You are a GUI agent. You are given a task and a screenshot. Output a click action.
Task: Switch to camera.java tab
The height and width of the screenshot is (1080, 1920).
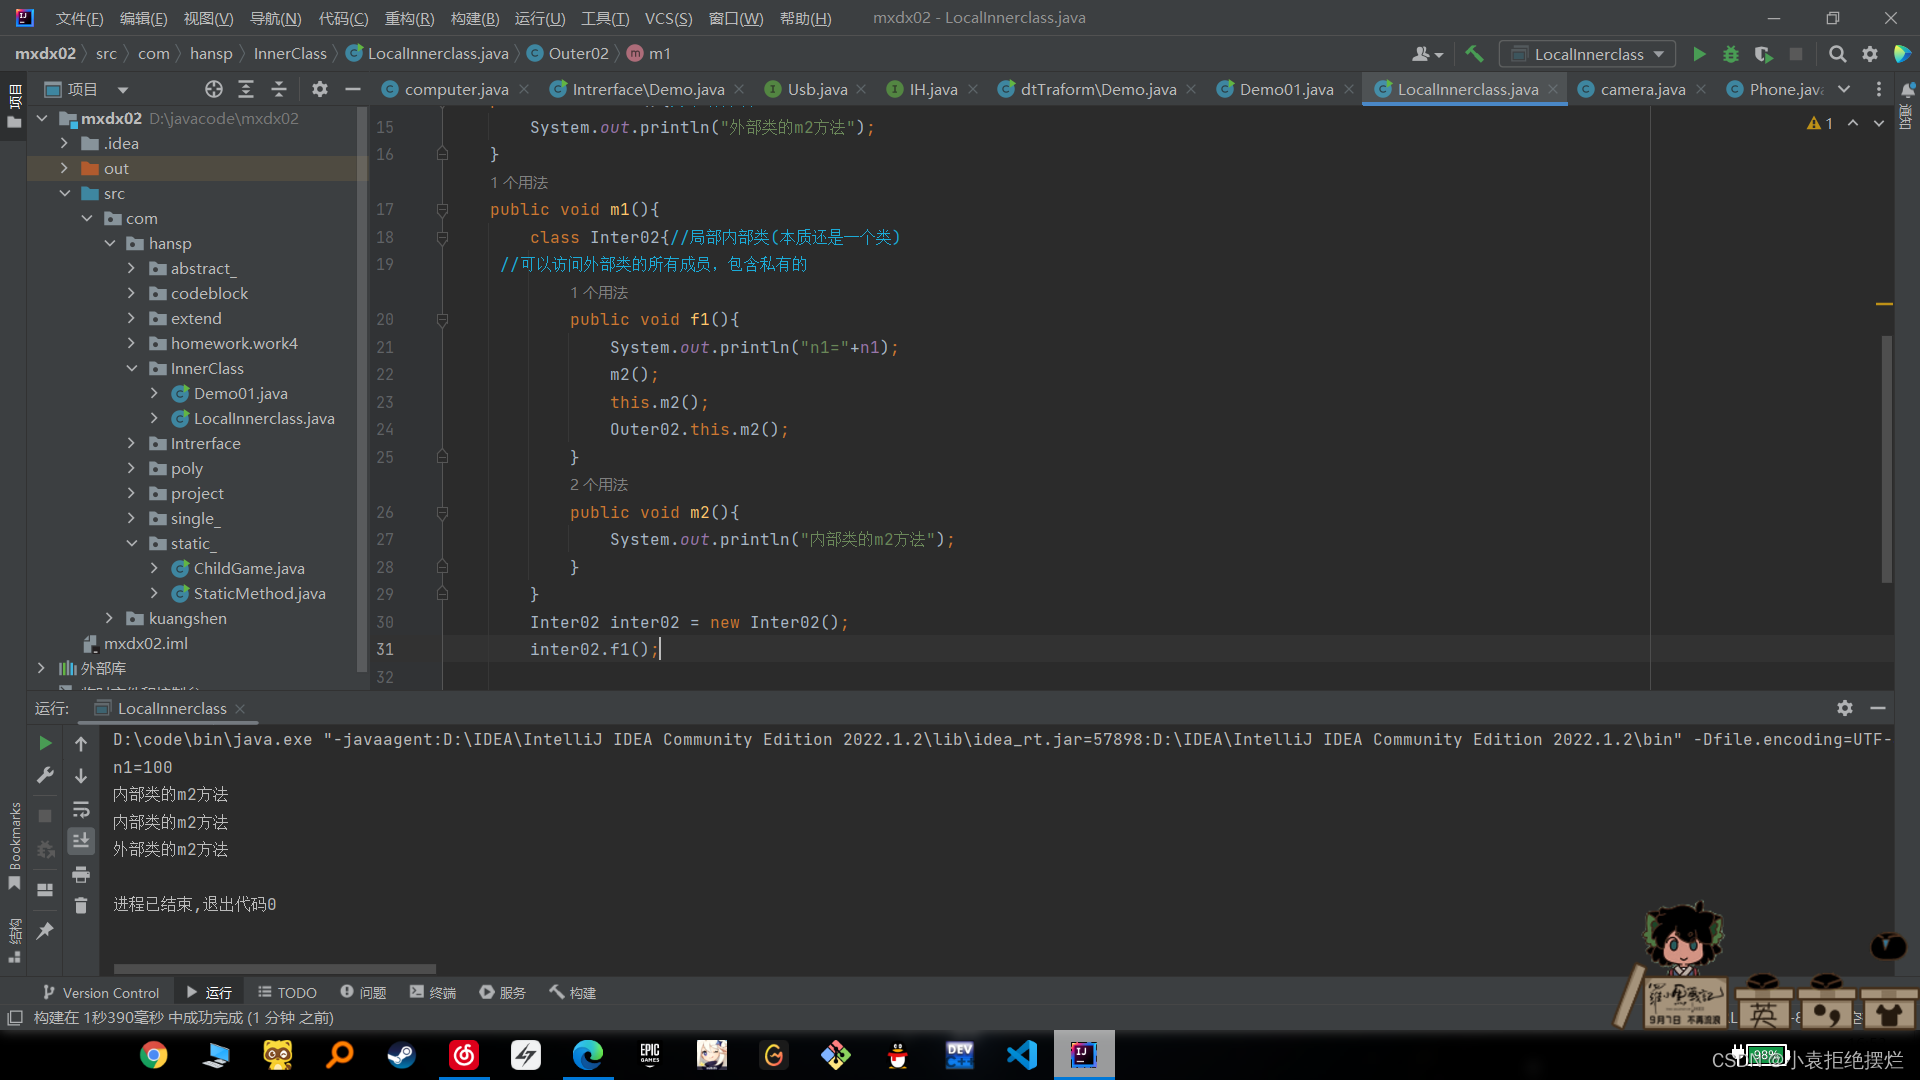pyautogui.click(x=1642, y=89)
